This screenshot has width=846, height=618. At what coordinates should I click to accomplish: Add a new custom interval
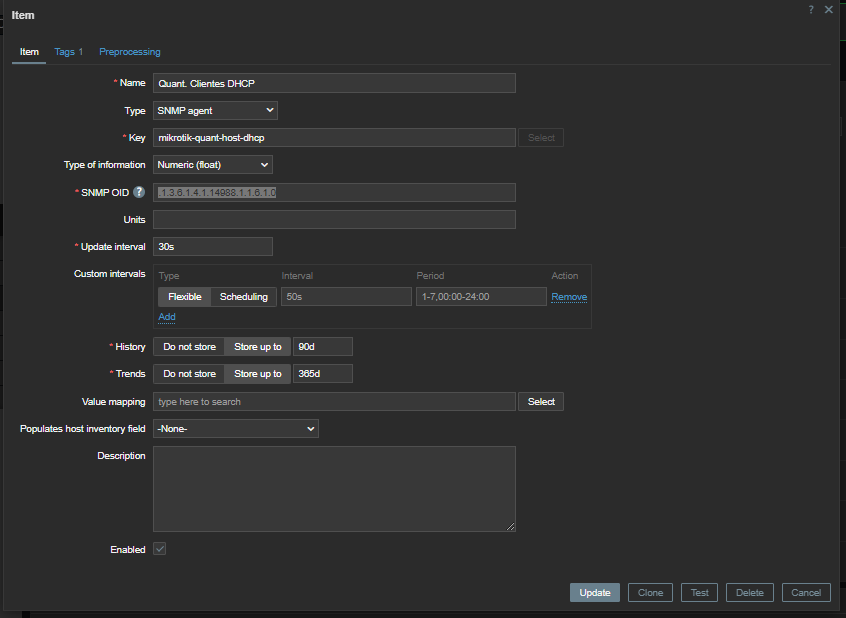click(167, 317)
